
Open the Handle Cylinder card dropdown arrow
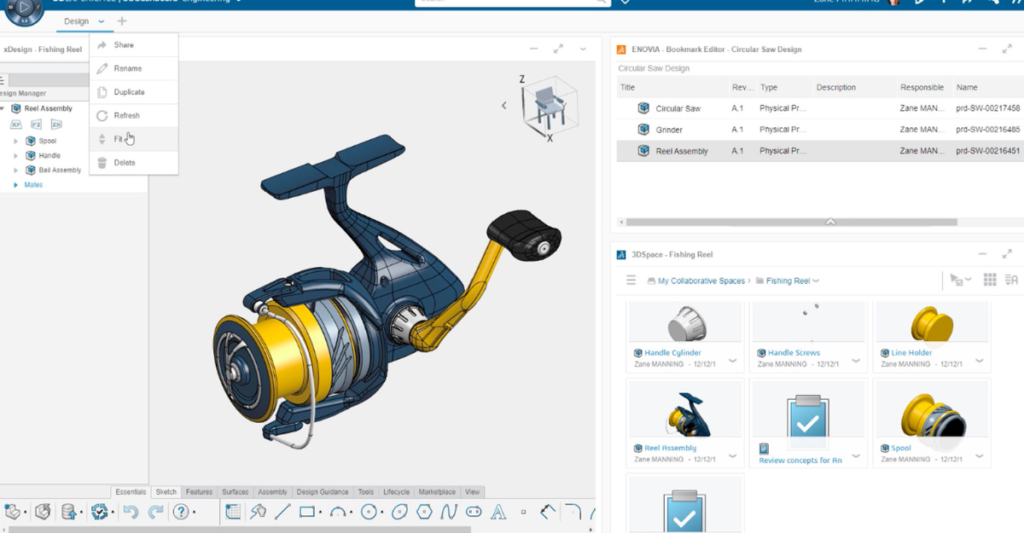[733, 360]
